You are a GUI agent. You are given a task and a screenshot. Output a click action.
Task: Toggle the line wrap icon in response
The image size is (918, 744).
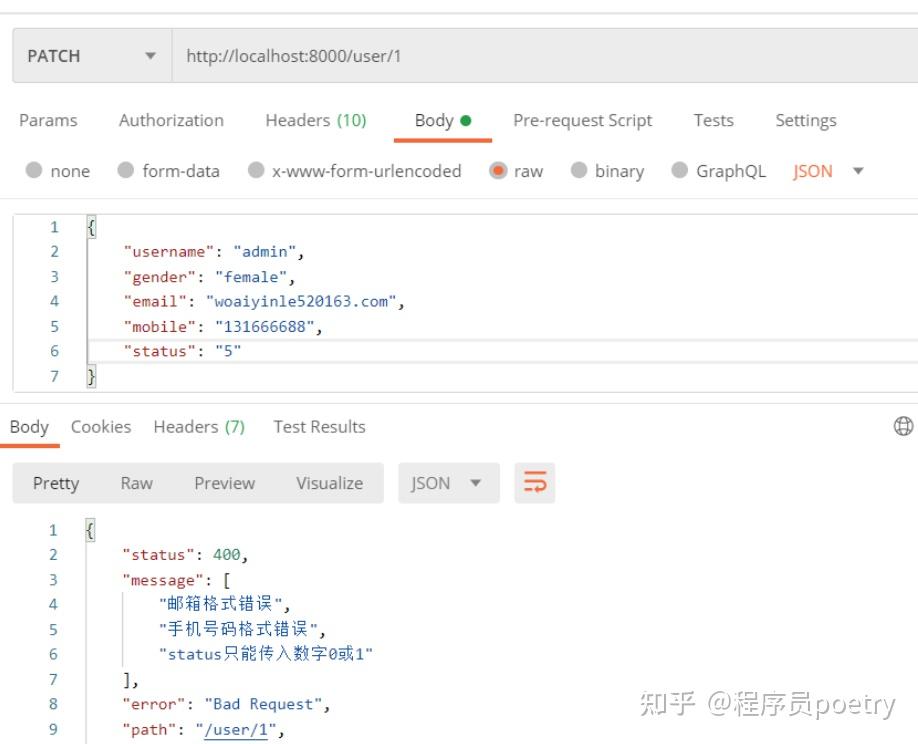(x=535, y=483)
